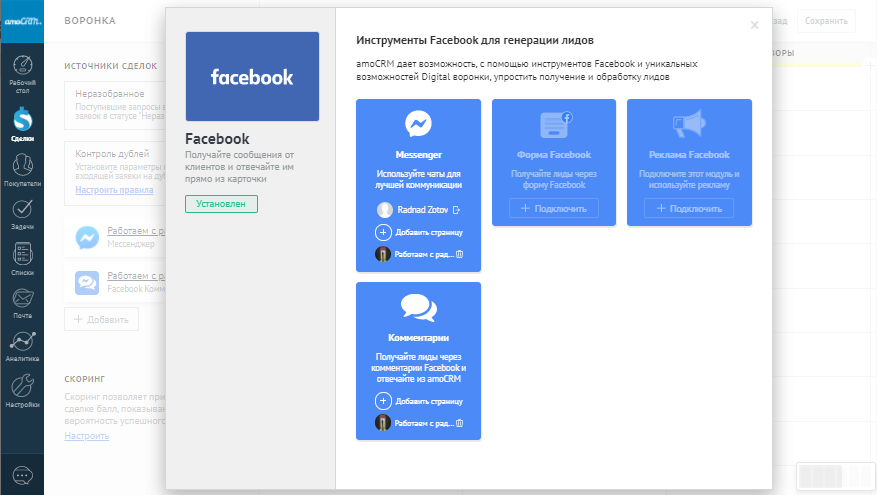Click the Реклама Facebook card title
The width and height of the screenshot is (877, 495).
pyautogui.click(x=689, y=155)
